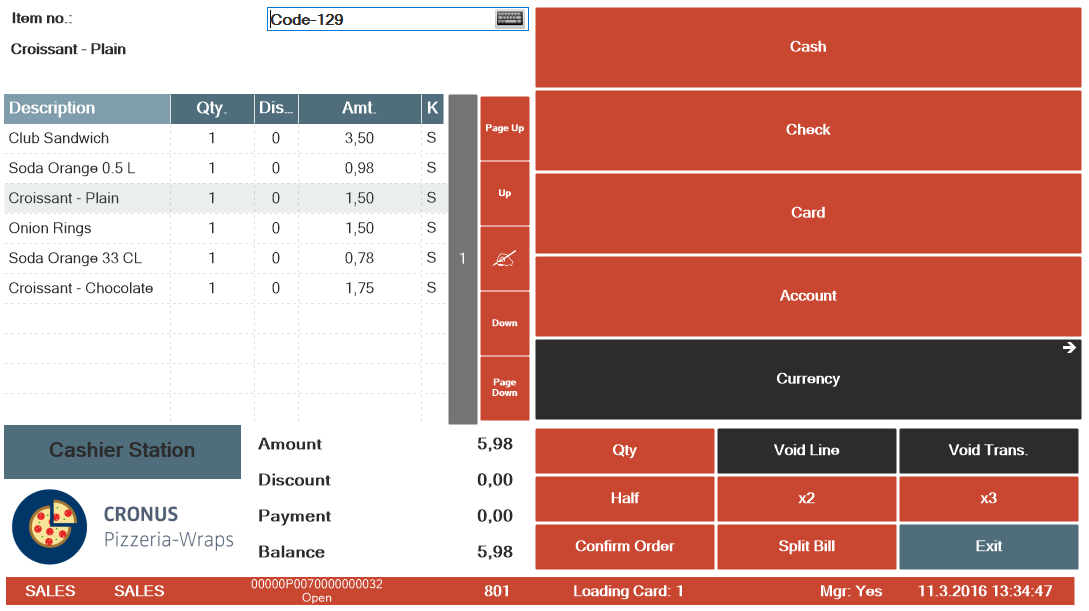Select Check as payment method

[808, 130]
